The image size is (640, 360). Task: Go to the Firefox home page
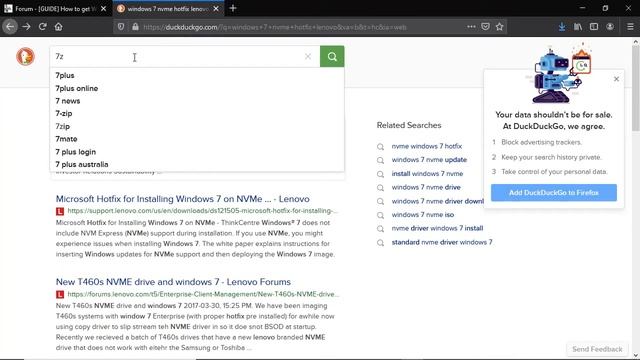(x=58, y=27)
